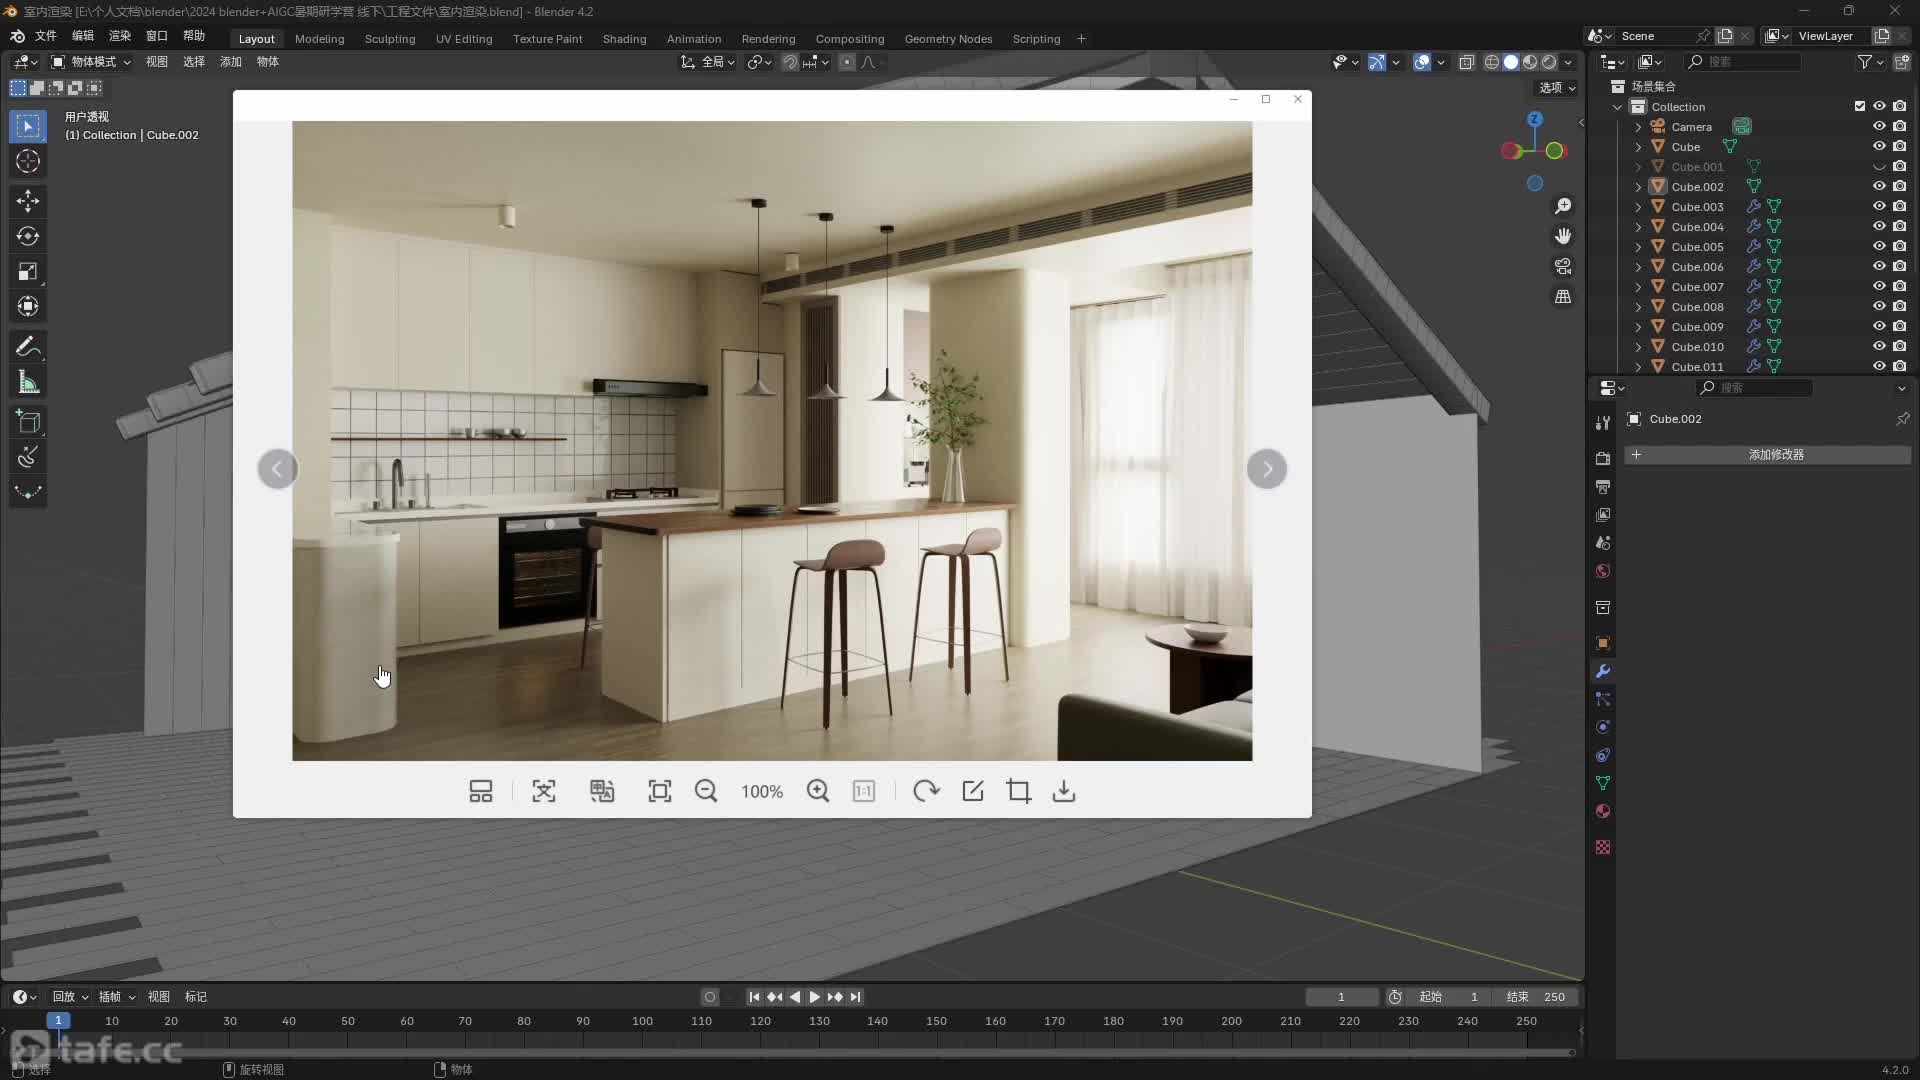Switch to Geometry Nodes workspace tab
This screenshot has width=1920, height=1080.
click(x=948, y=39)
